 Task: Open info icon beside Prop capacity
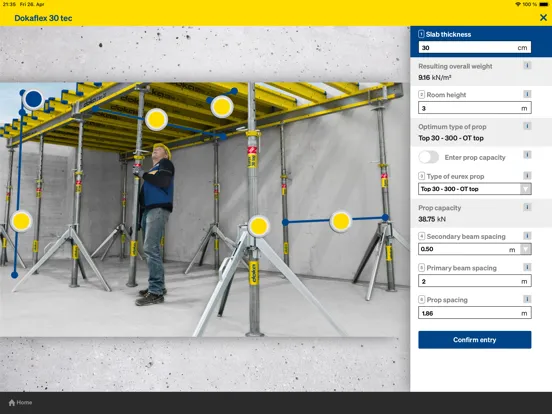(x=527, y=207)
